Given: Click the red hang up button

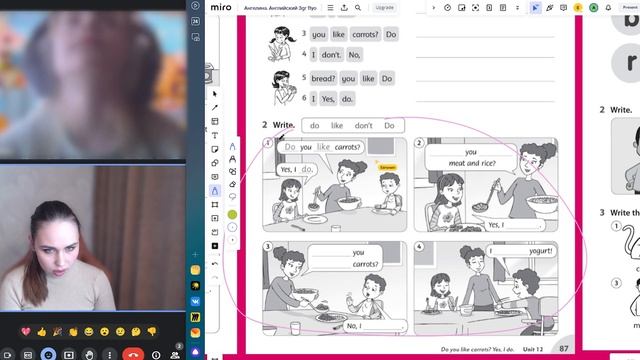Looking at the screenshot, I should point(133,354).
